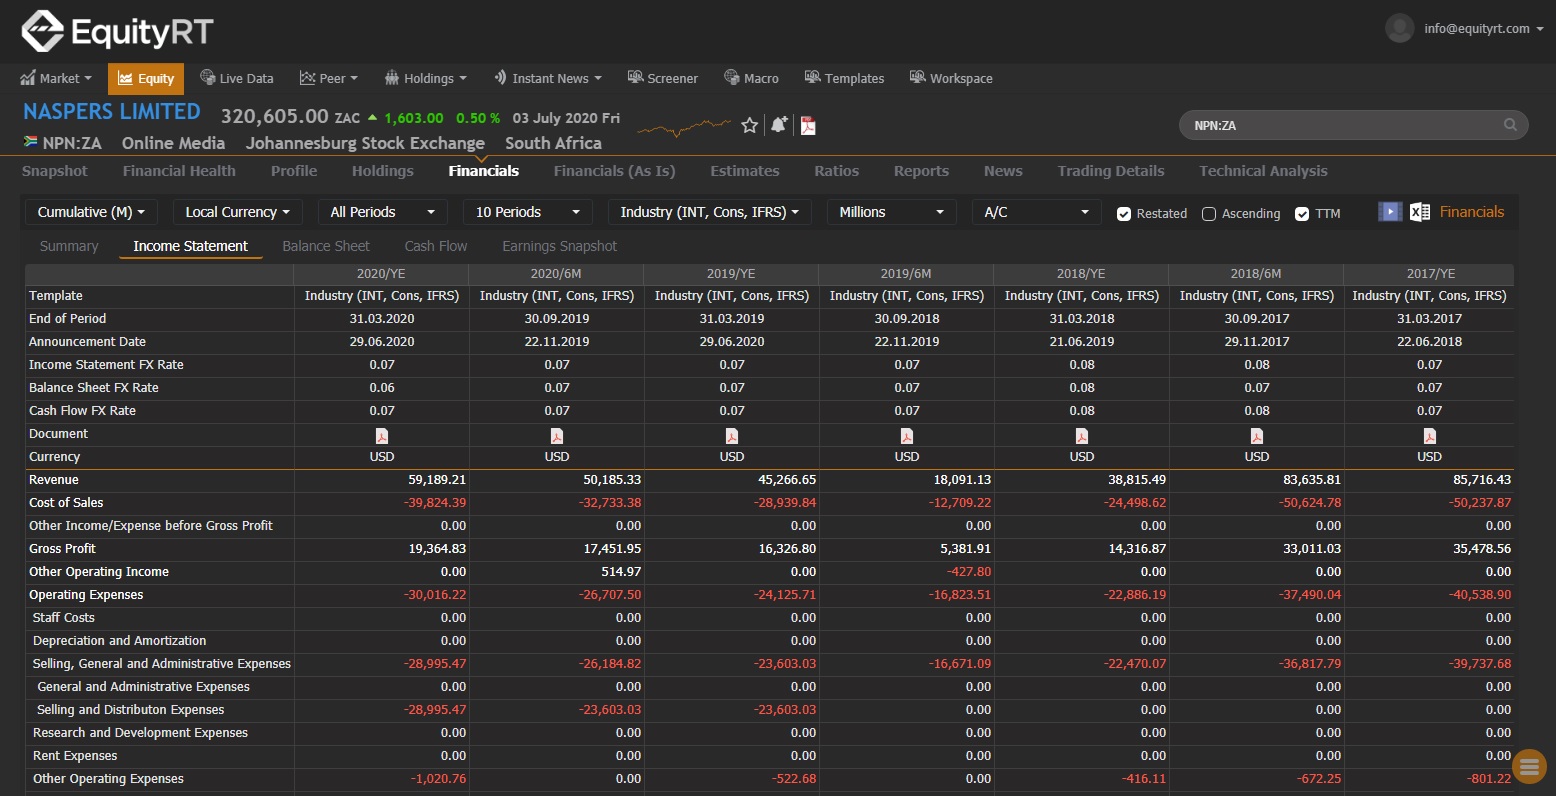Click the NASPERS LIMITED company name
This screenshot has height=796, width=1556.
point(112,112)
